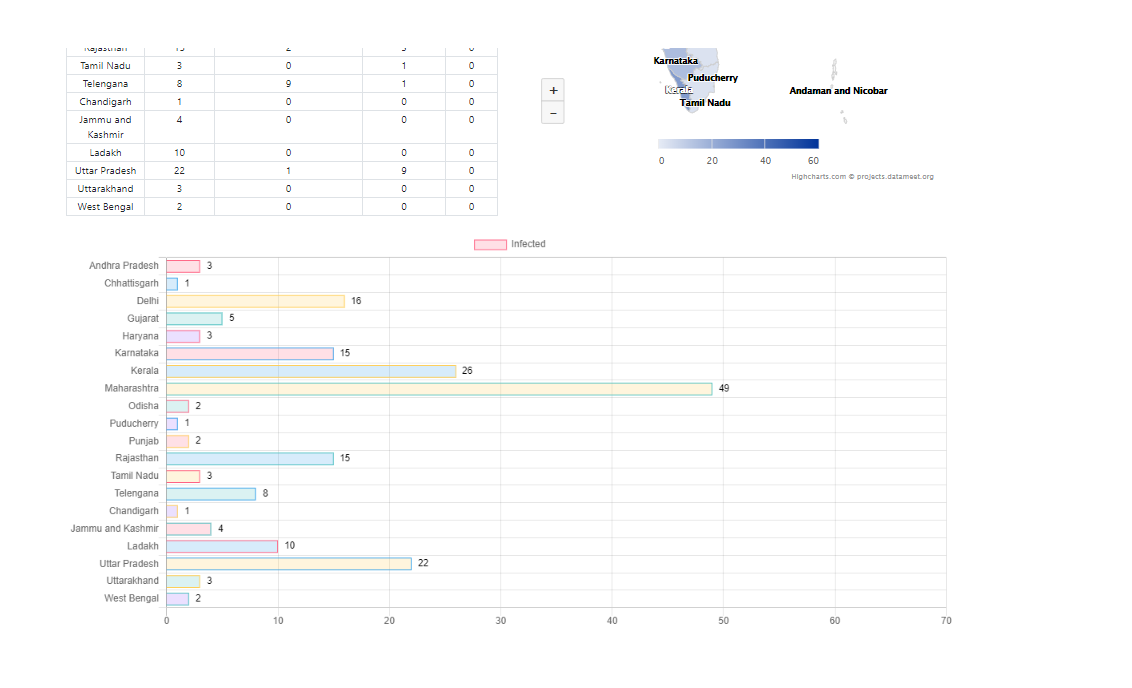Click the map color scale gradient bar

[x=739, y=144]
